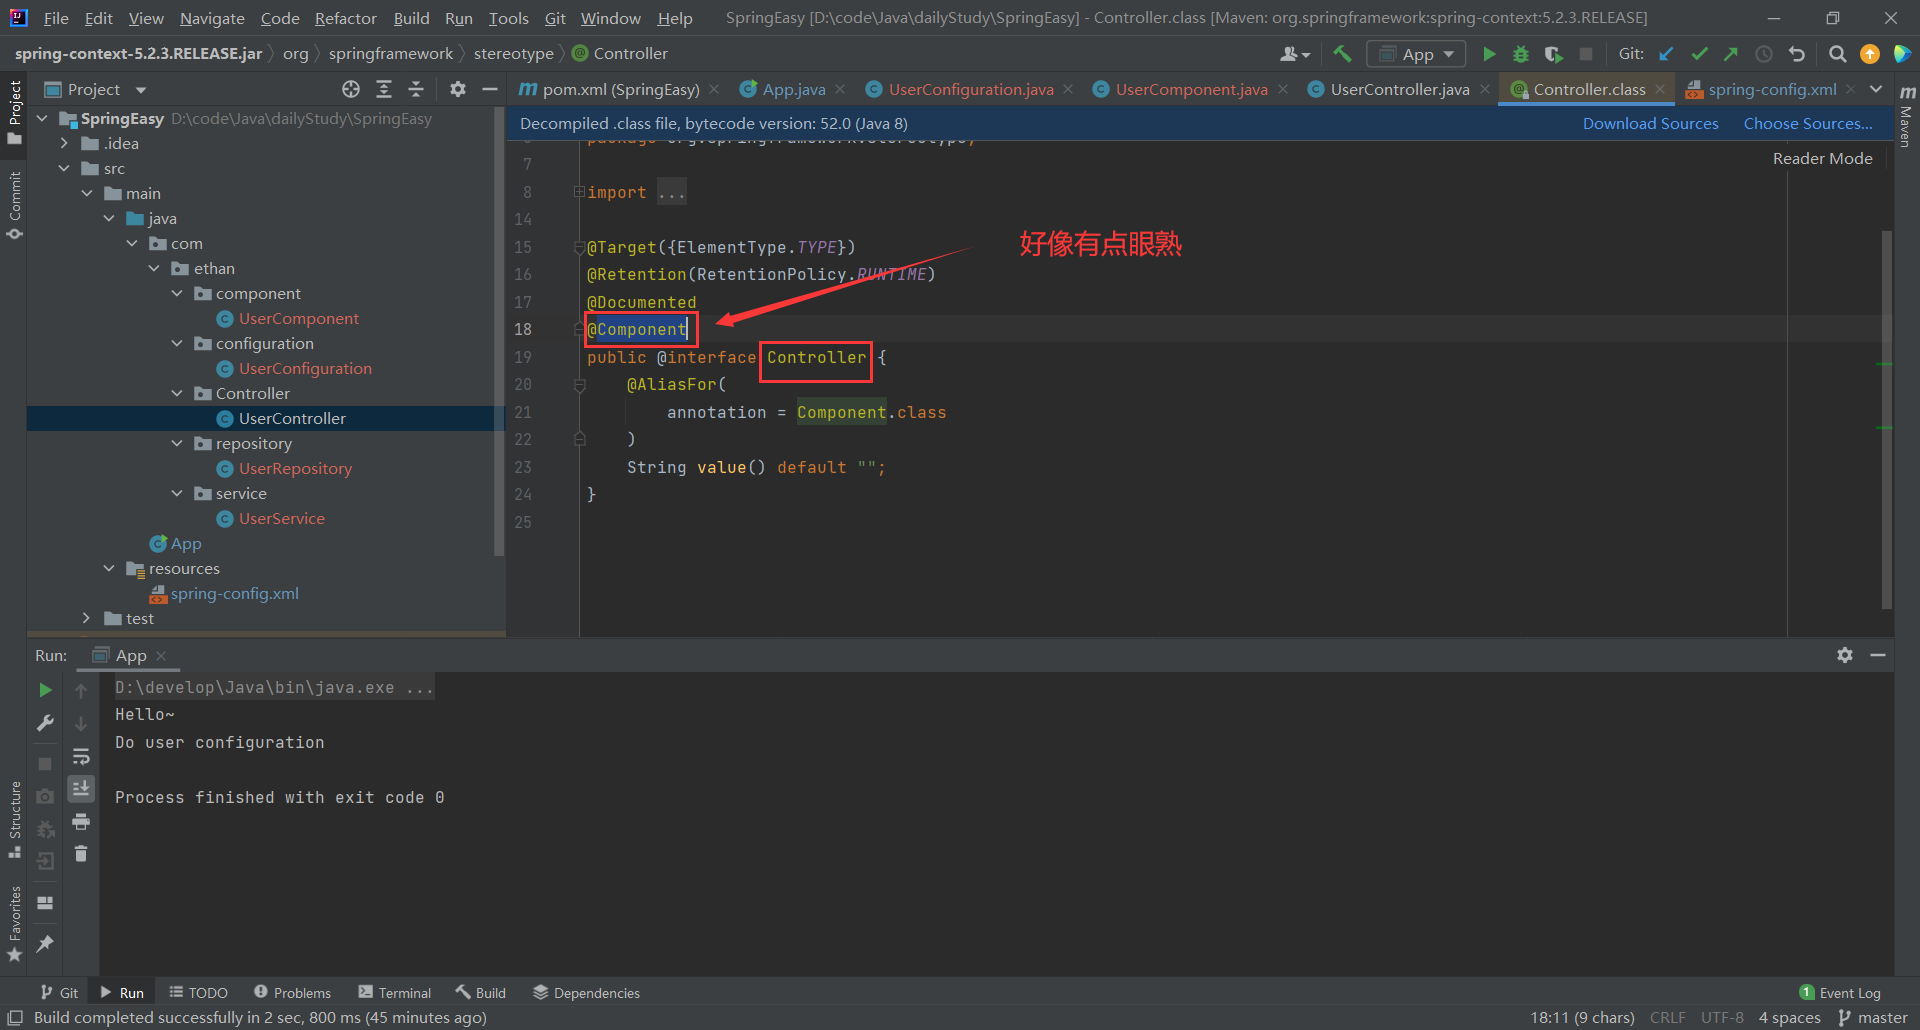Toggle tool window bars corner icon
Image resolution: width=1920 pixels, height=1030 pixels.
[15, 1017]
